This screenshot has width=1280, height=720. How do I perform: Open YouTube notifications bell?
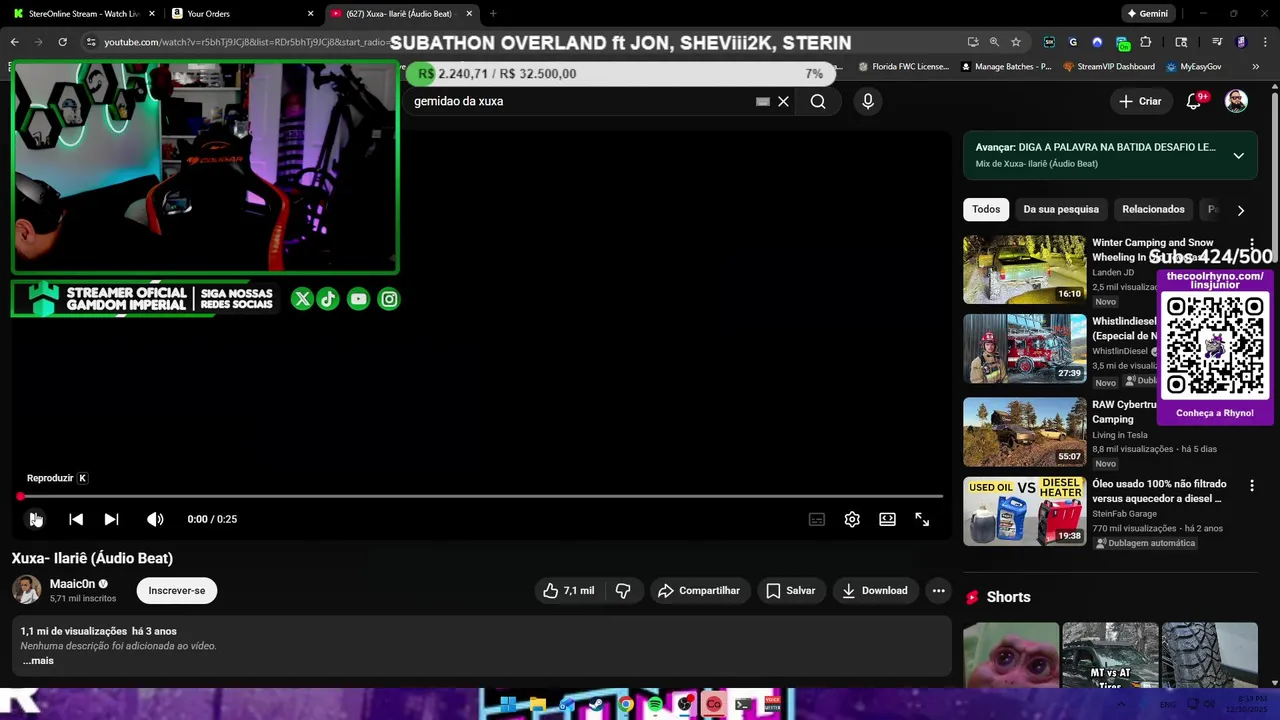(x=1194, y=101)
